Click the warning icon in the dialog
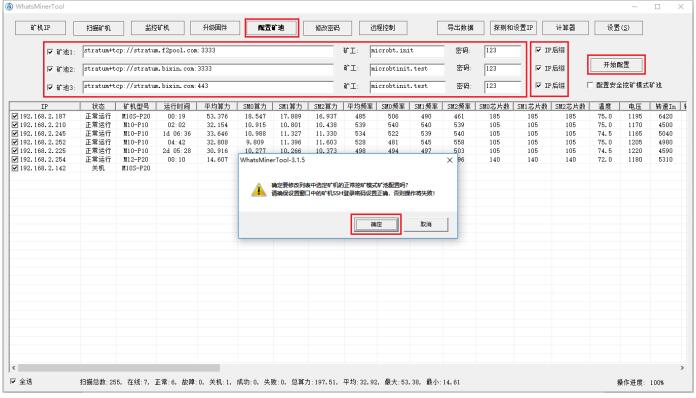This screenshot has height=398, width=696. [258, 190]
